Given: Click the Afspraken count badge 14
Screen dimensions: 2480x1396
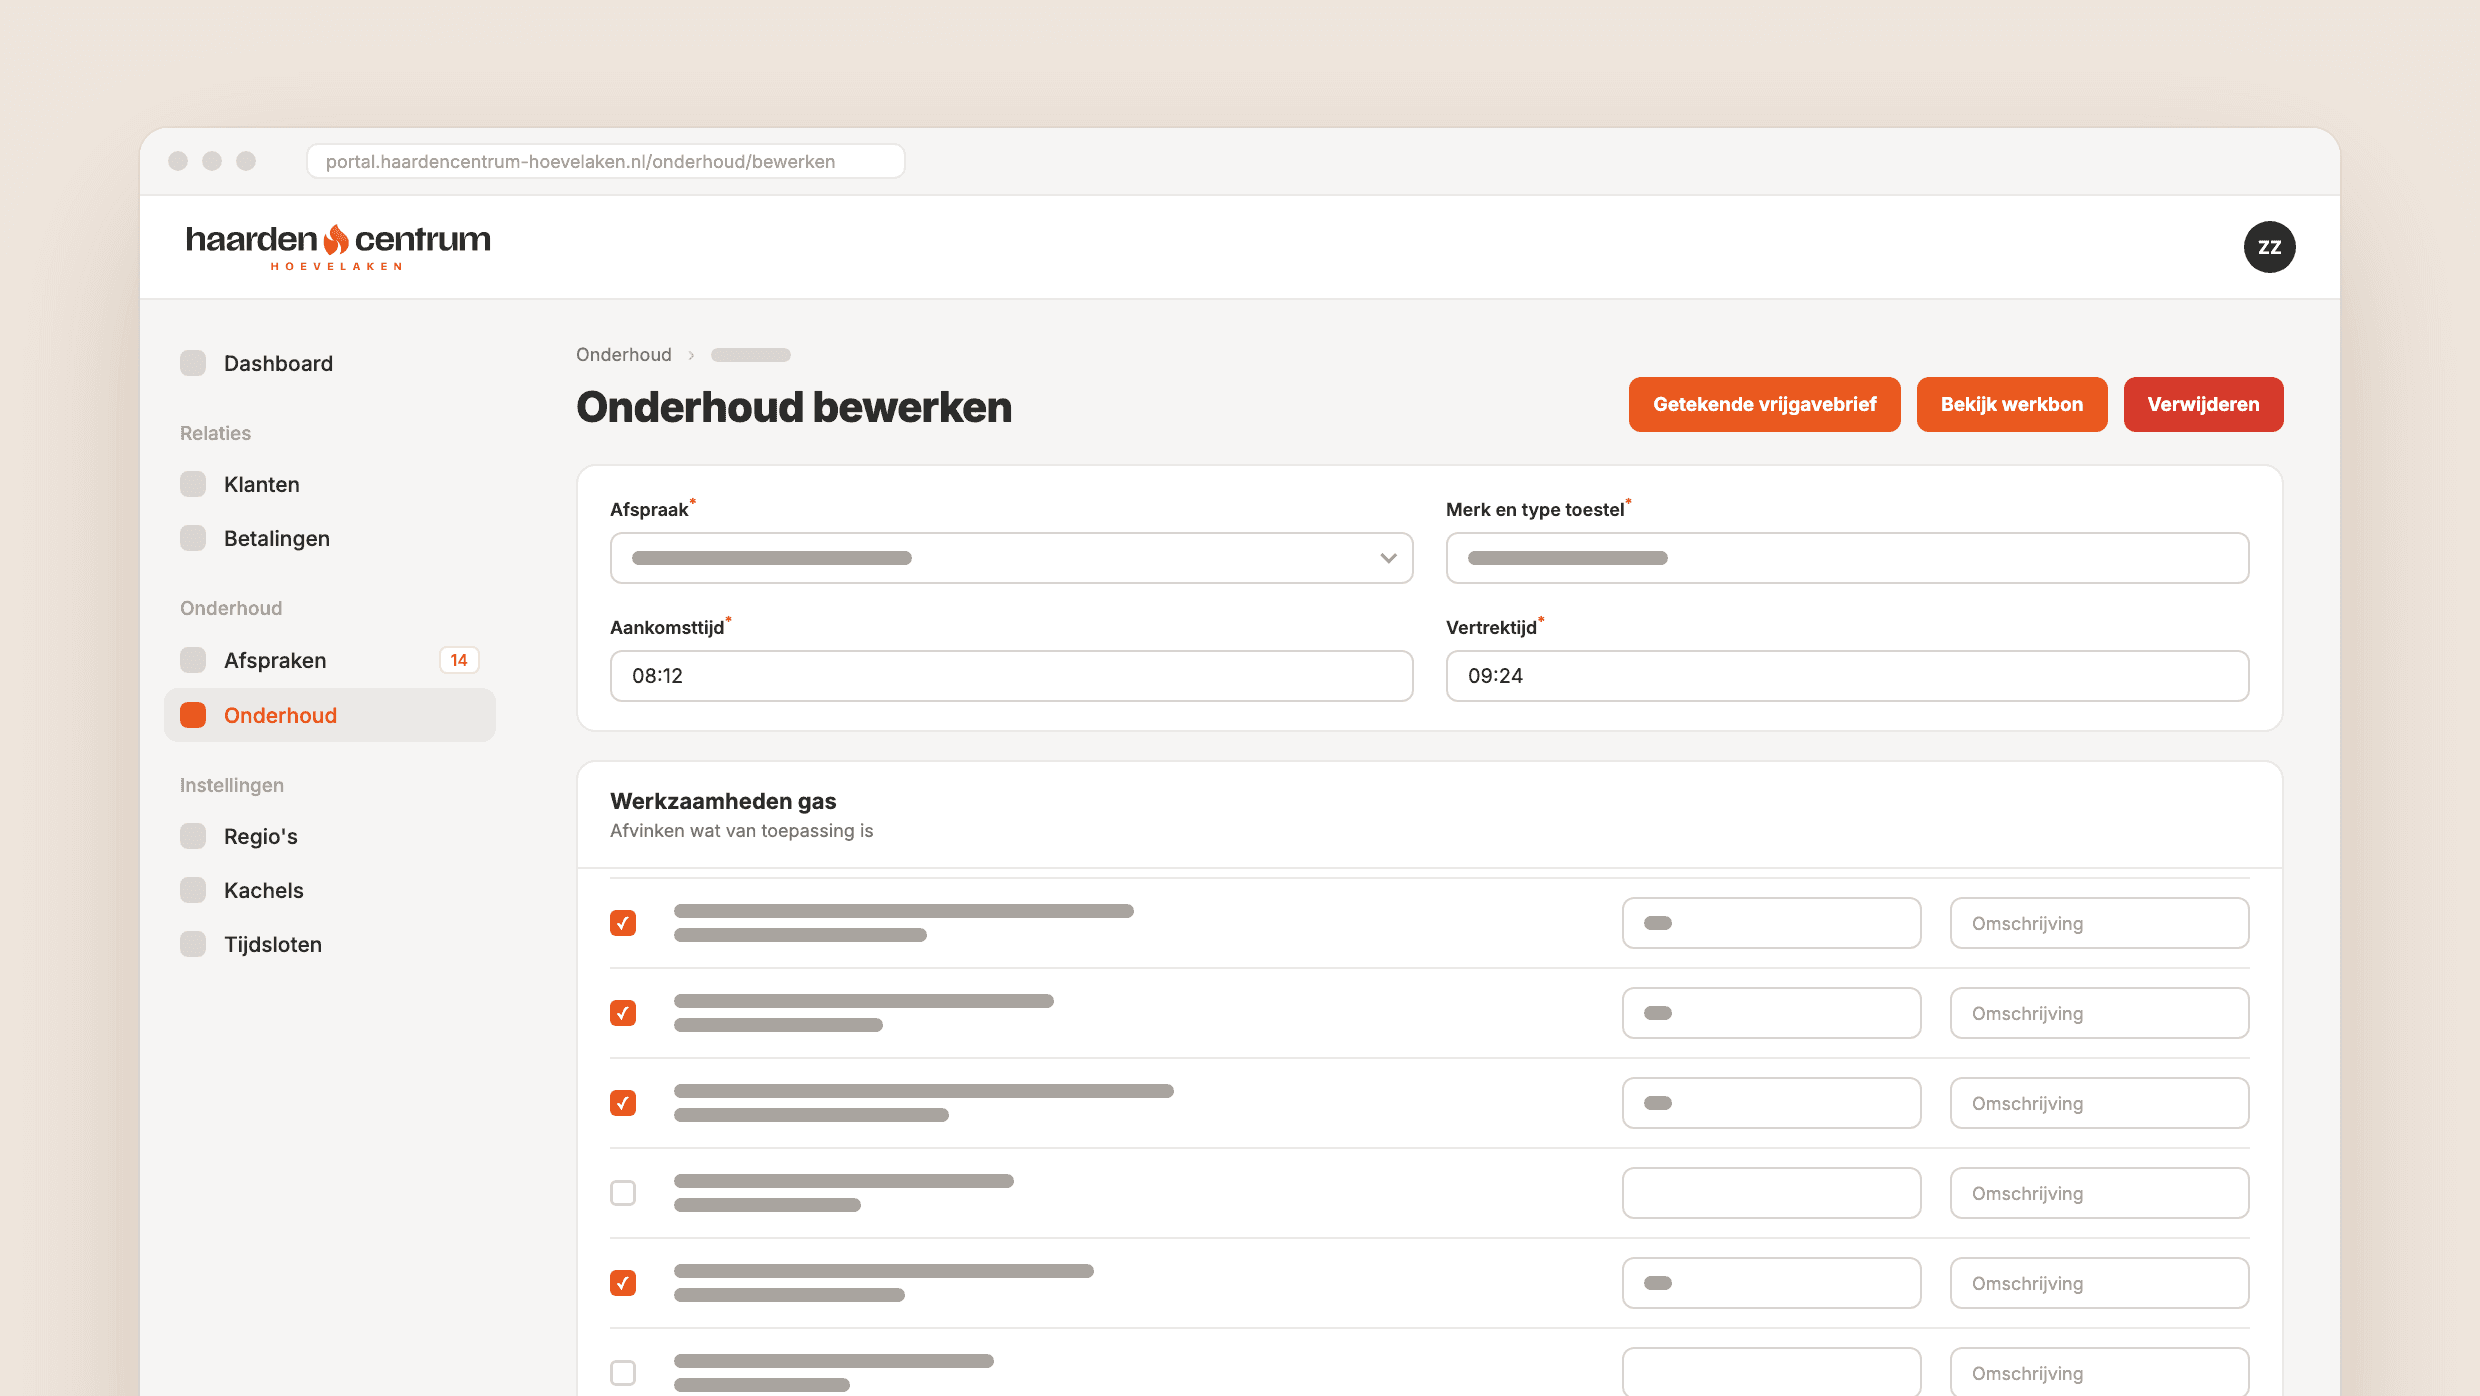Looking at the screenshot, I should tap(459, 660).
